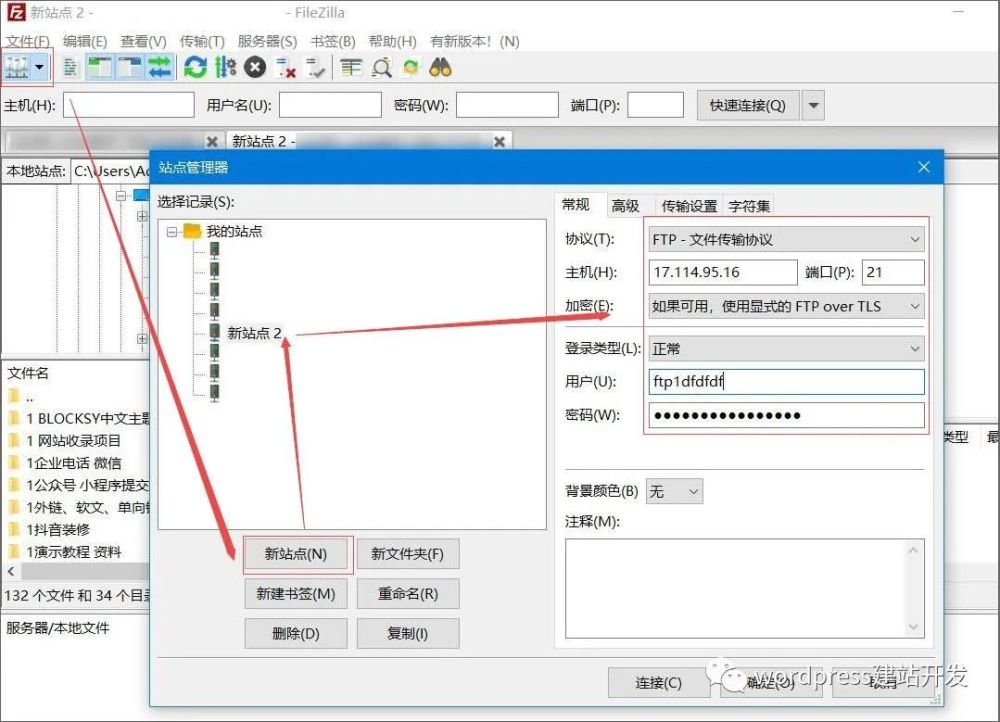Click the 复制(I) button
This screenshot has height=722, width=1000.
[408, 633]
